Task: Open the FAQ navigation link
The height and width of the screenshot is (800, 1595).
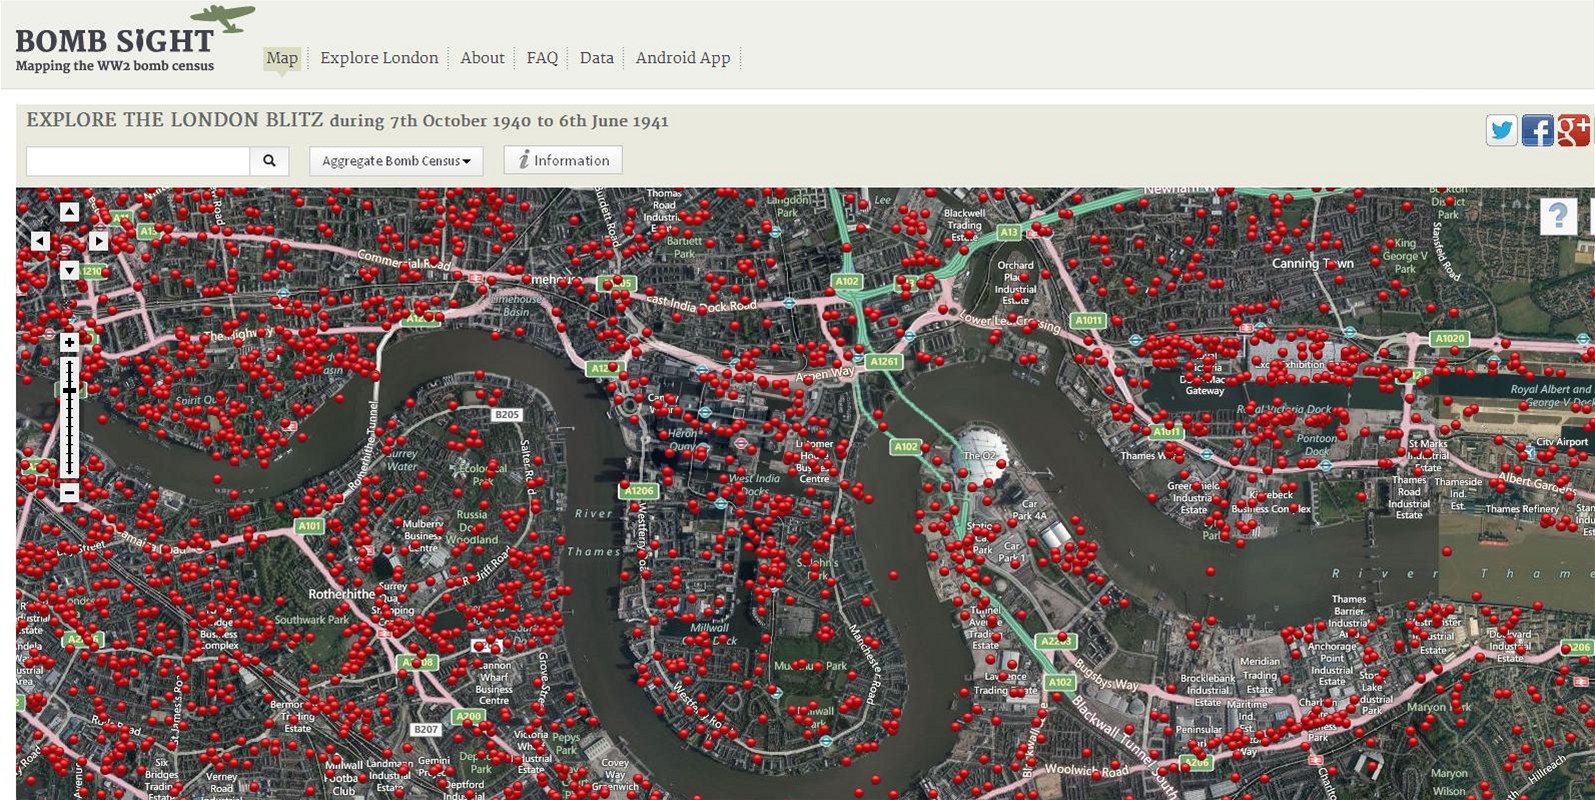Action: click(x=542, y=58)
